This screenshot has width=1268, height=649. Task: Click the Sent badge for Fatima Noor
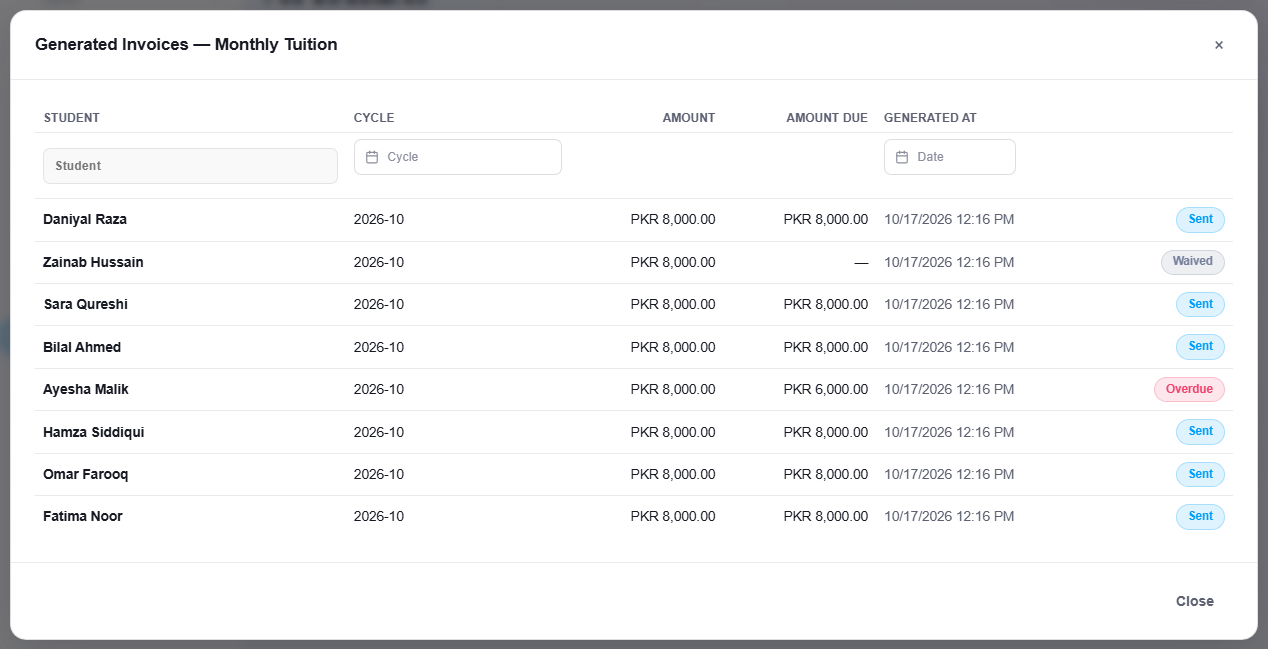pos(1200,516)
